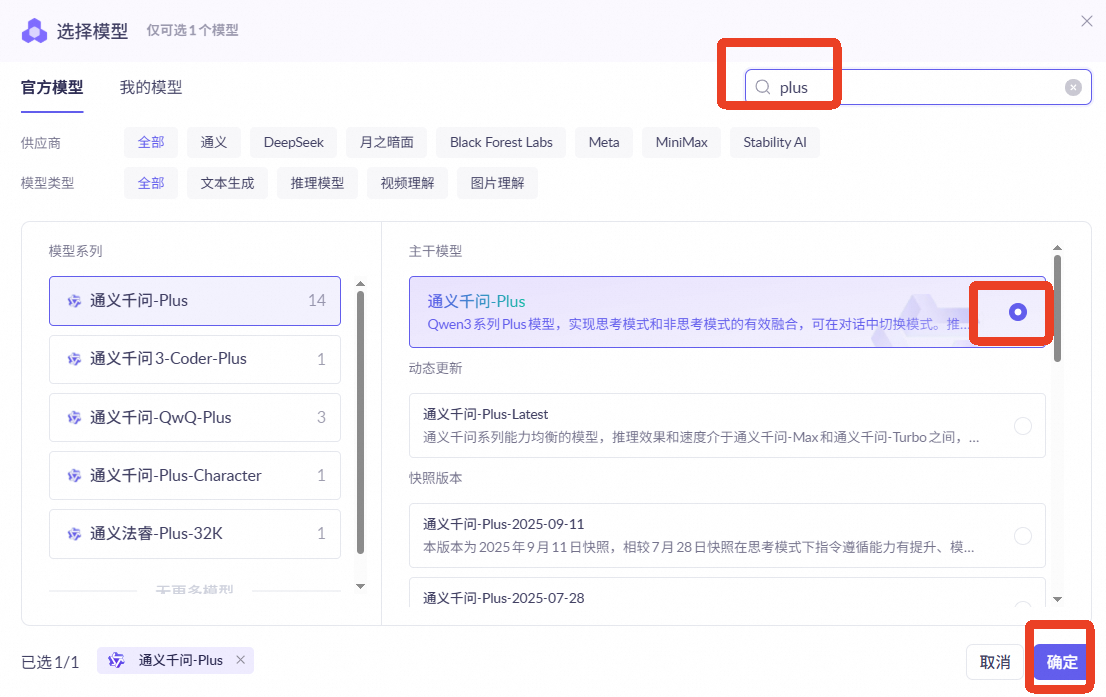The width and height of the screenshot is (1106, 697).
Task: Click the 快照版本 section label
Action: pos(435,478)
